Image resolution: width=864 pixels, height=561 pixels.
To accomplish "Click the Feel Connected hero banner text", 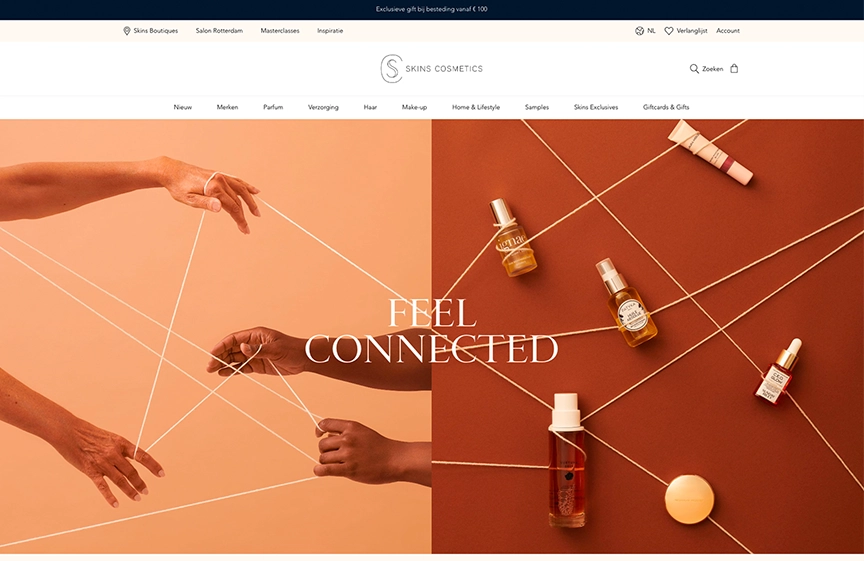I will click(x=431, y=331).
